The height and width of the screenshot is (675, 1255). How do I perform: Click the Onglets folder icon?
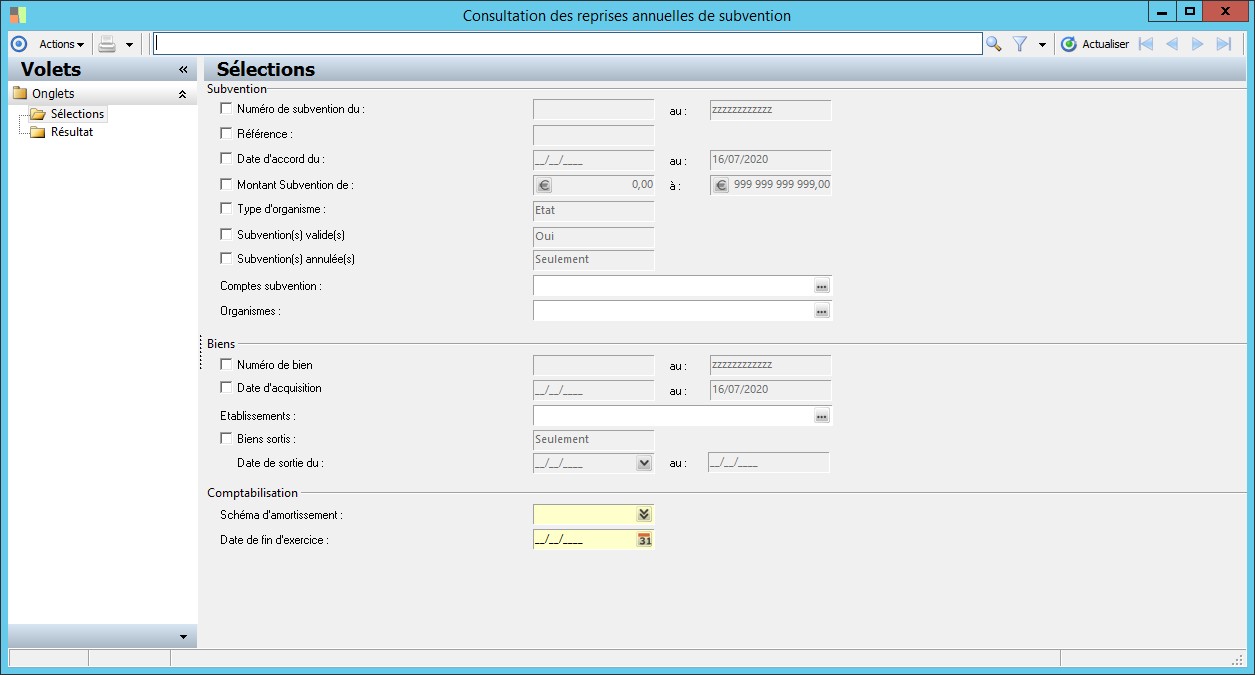point(20,94)
